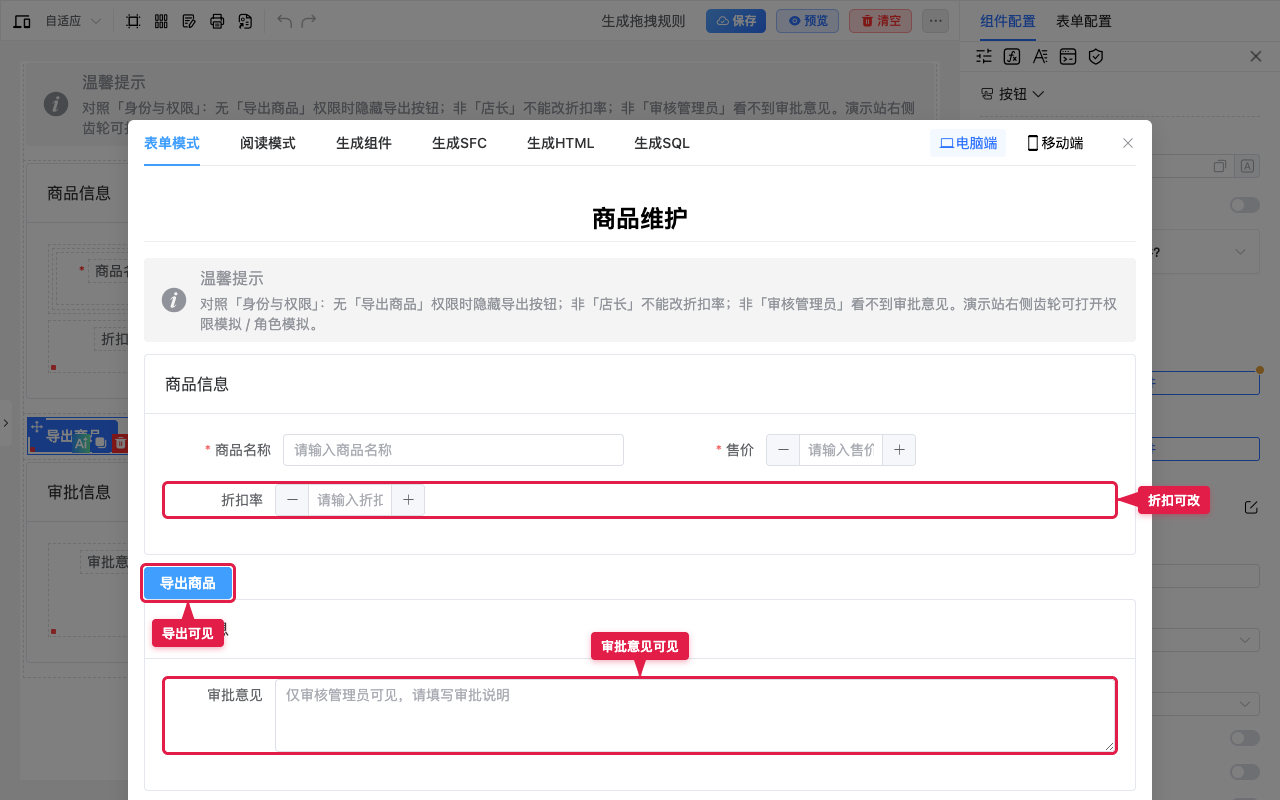Close the right config panel with X

[x=1256, y=57]
